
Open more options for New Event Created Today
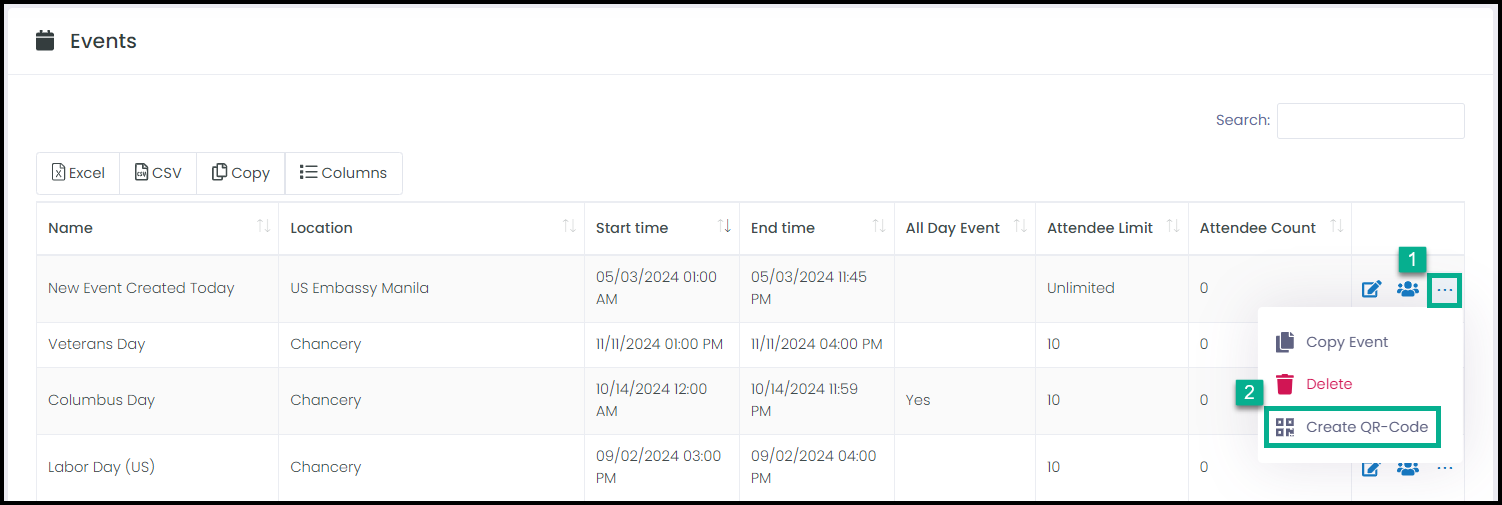coord(1445,290)
